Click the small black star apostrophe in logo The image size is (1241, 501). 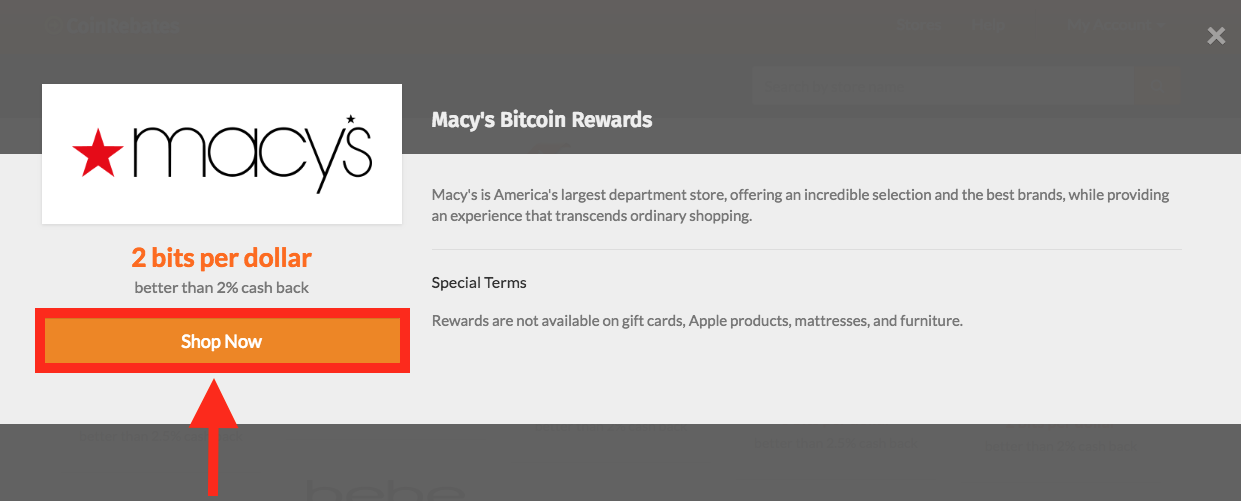[x=350, y=121]
